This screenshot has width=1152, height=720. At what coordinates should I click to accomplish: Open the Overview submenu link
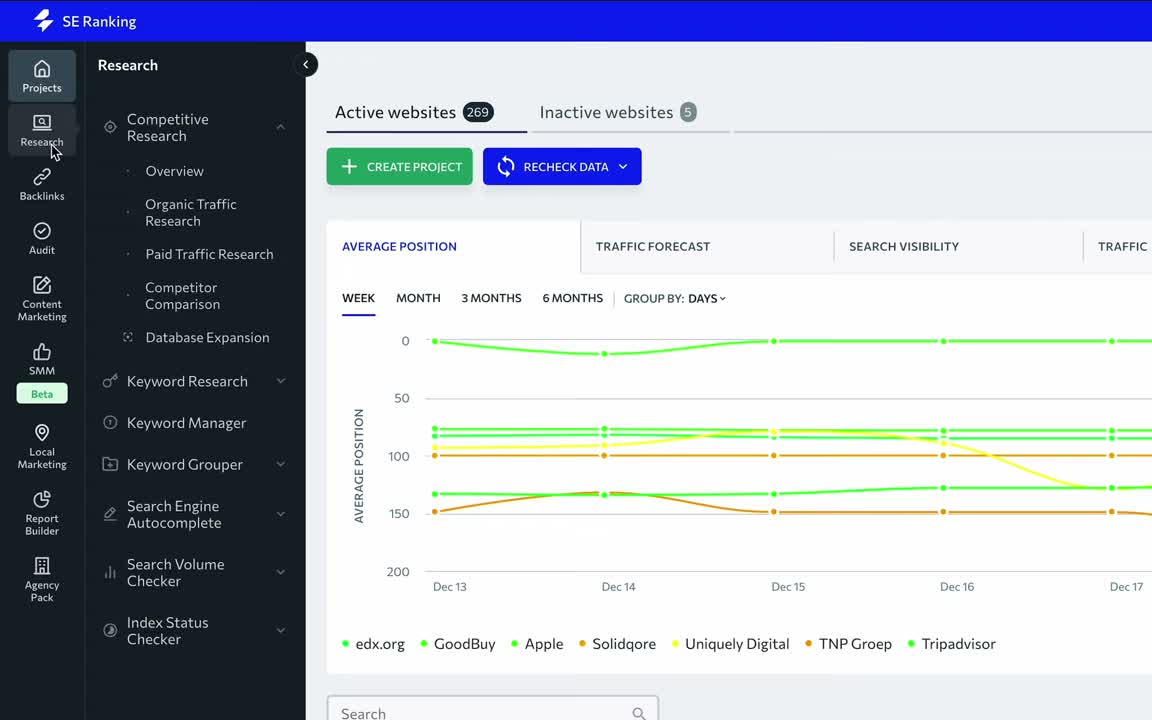(x=174, y=171)
